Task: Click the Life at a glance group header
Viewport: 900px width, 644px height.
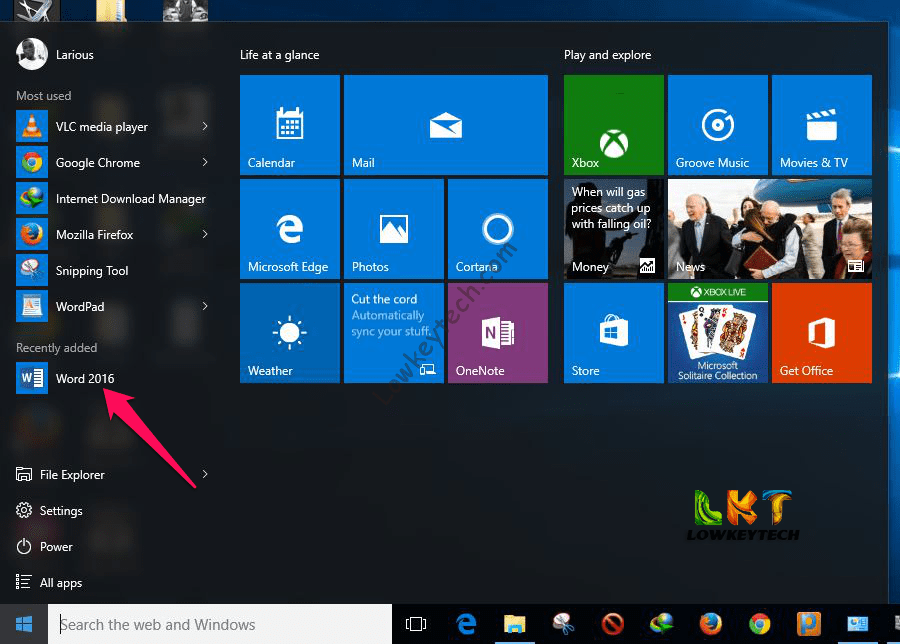Action: pos(280,55)
